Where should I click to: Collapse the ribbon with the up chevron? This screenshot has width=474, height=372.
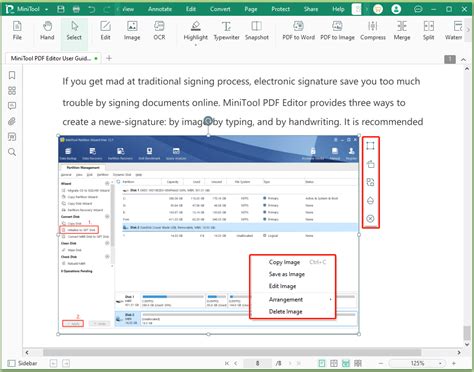click(463, 59)
